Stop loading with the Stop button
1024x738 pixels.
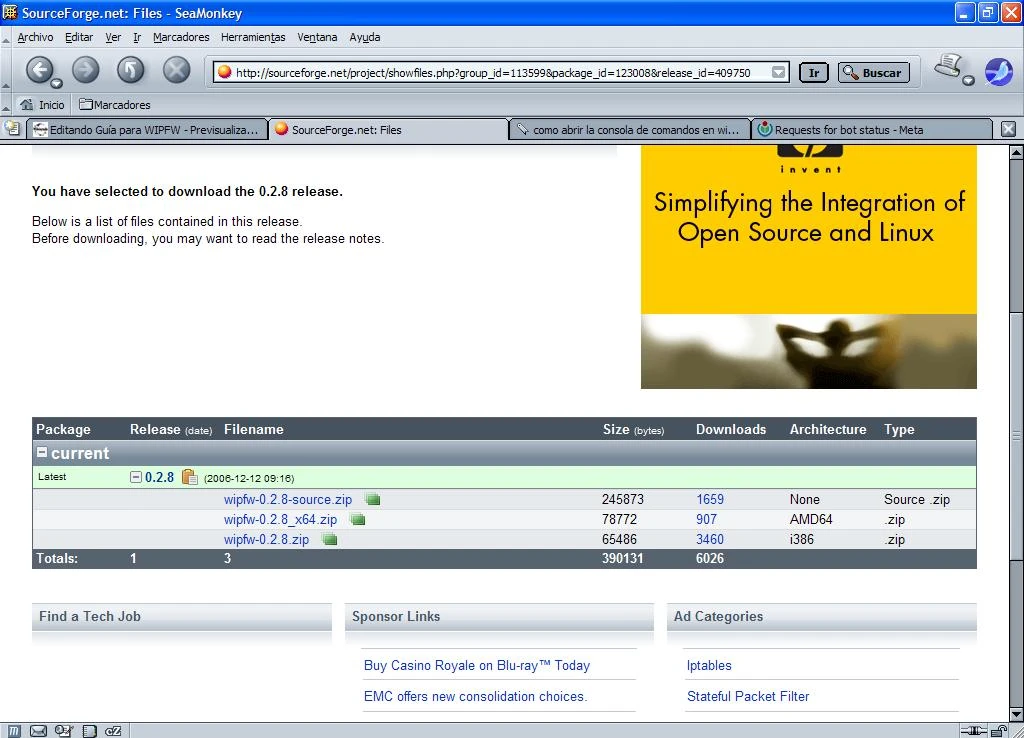(x=176, y=69)
